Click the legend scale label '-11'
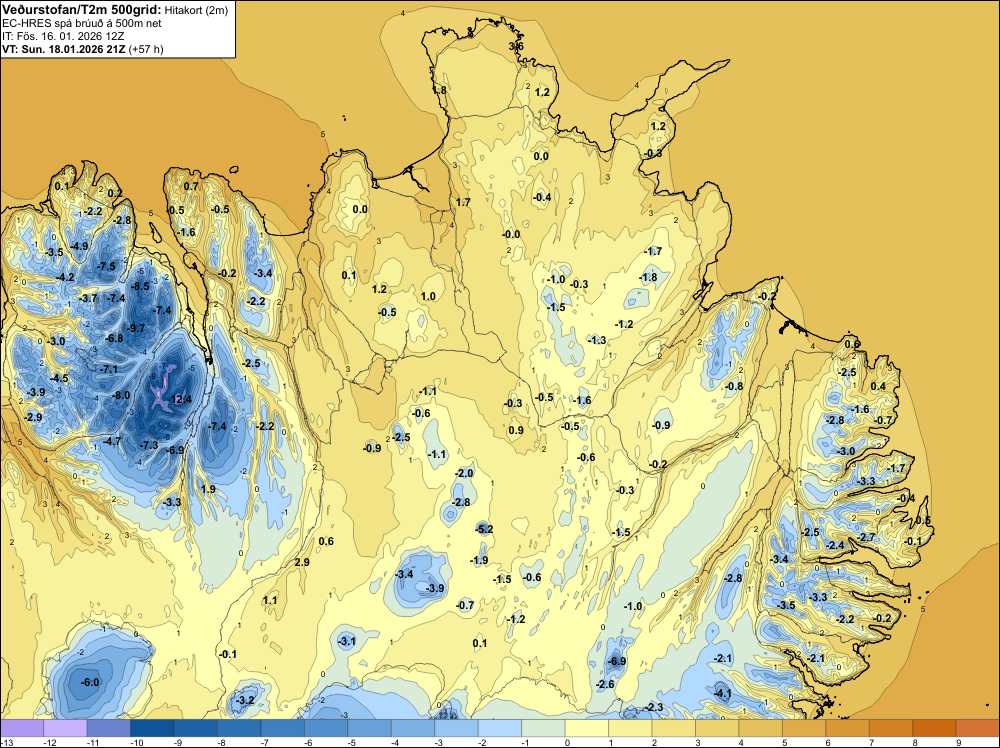Viewport: 1000px width, 748px height. [x=91, y=742]
